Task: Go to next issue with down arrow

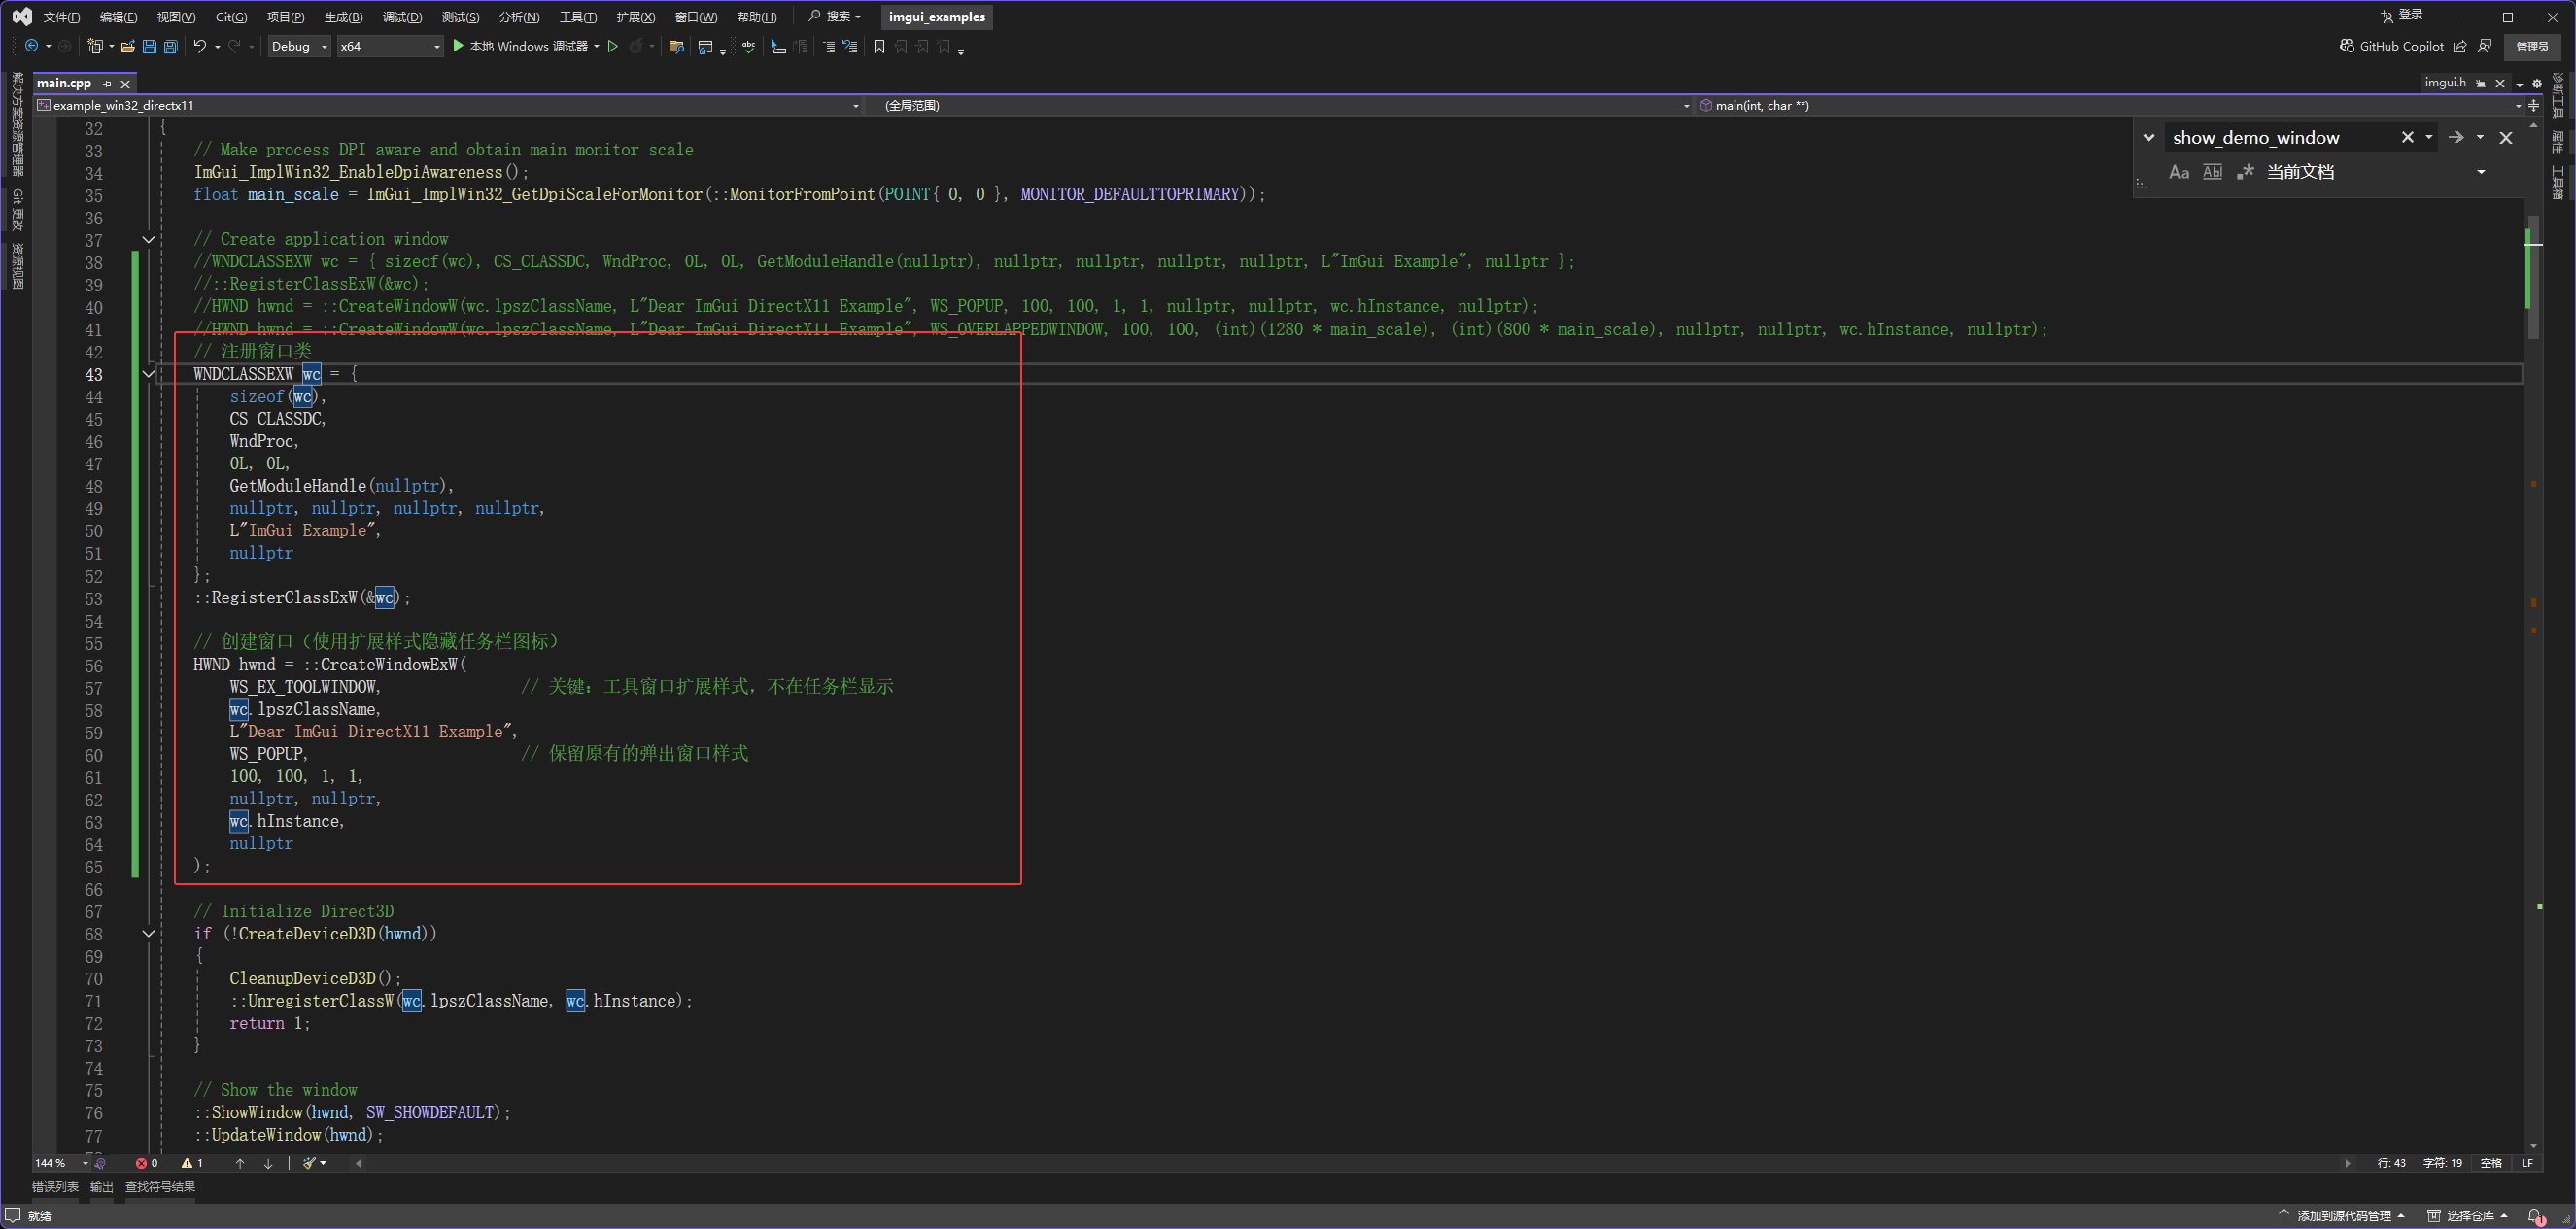Action: (268, 1163)
